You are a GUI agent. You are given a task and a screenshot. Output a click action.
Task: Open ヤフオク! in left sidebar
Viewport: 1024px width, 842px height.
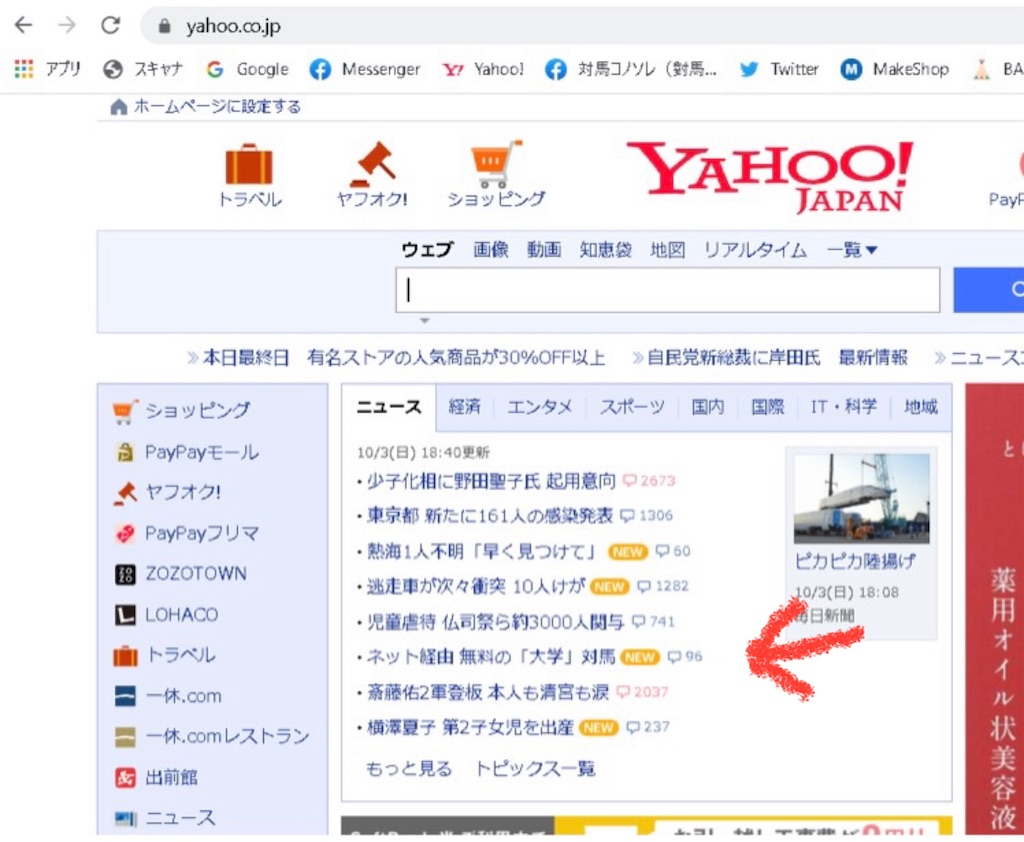point(167,492)
